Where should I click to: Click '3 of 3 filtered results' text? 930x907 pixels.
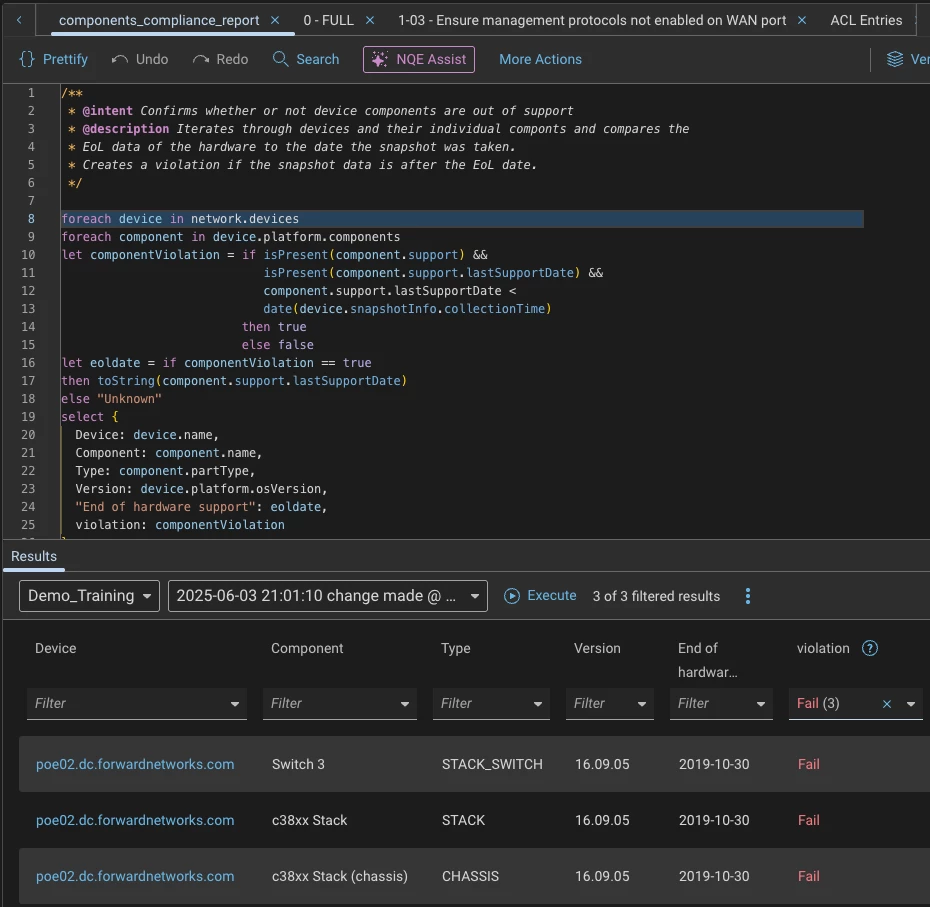click(x=656, y=596)
